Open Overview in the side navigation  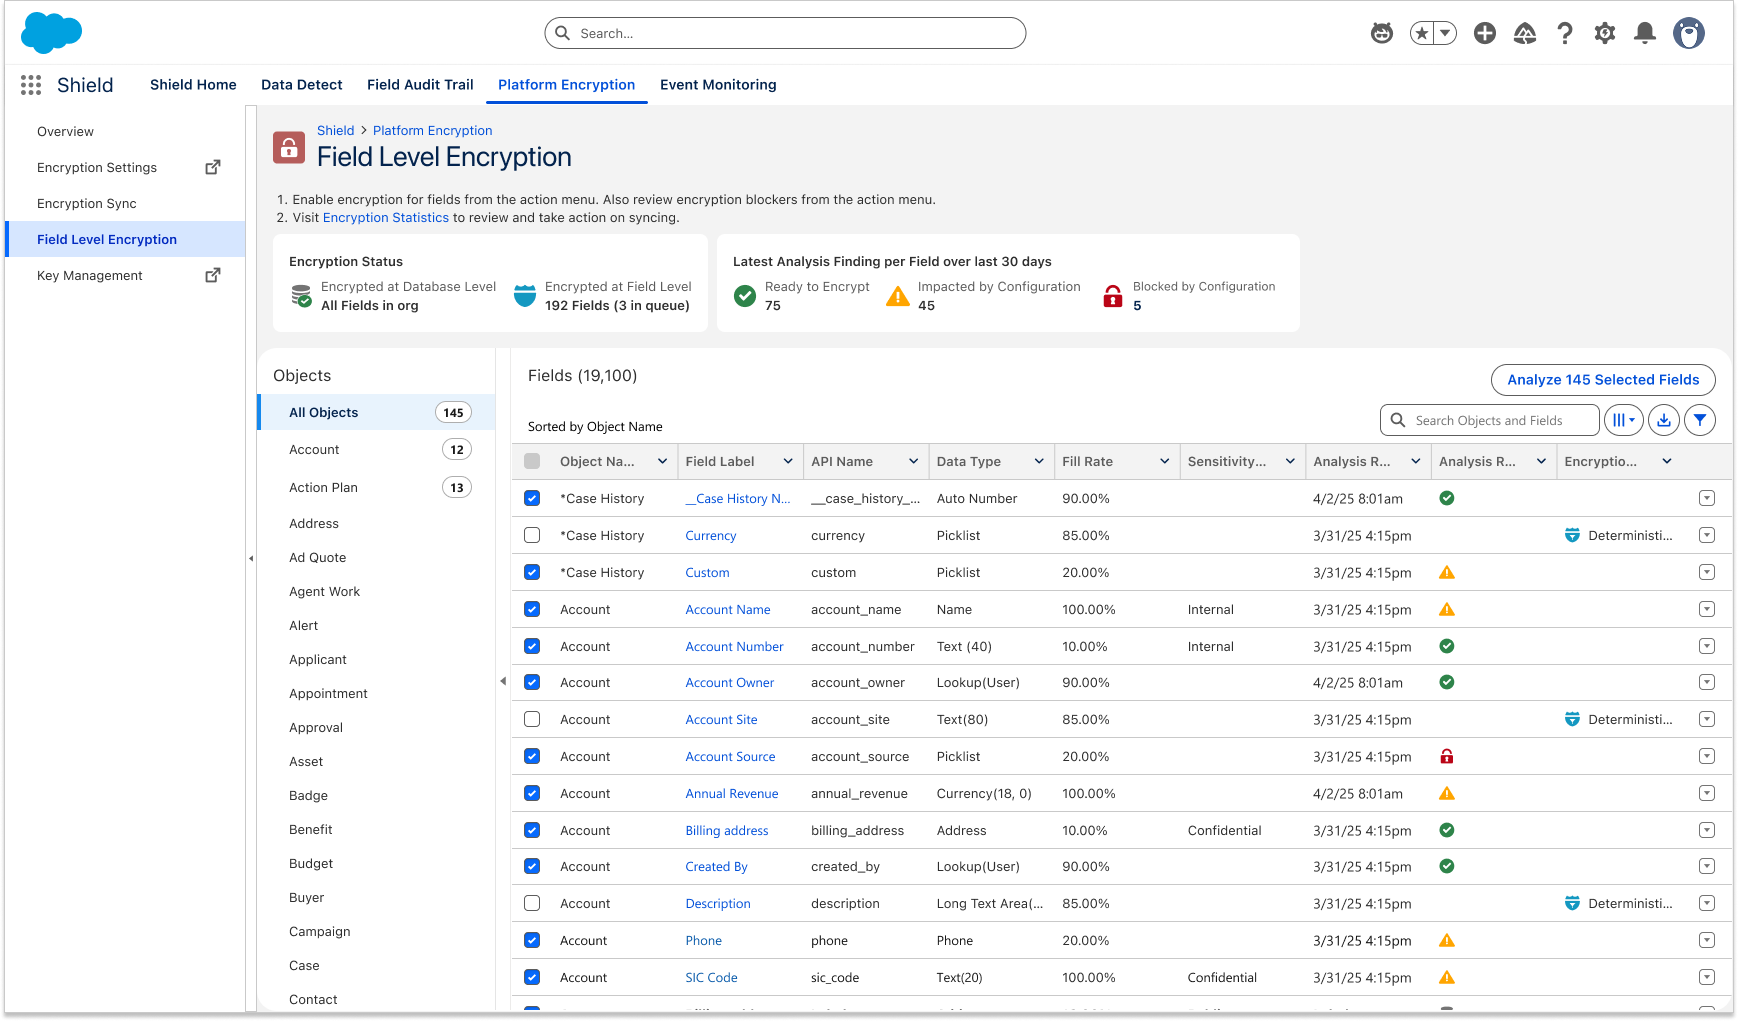pyautogui.click(x=65, y=131)
